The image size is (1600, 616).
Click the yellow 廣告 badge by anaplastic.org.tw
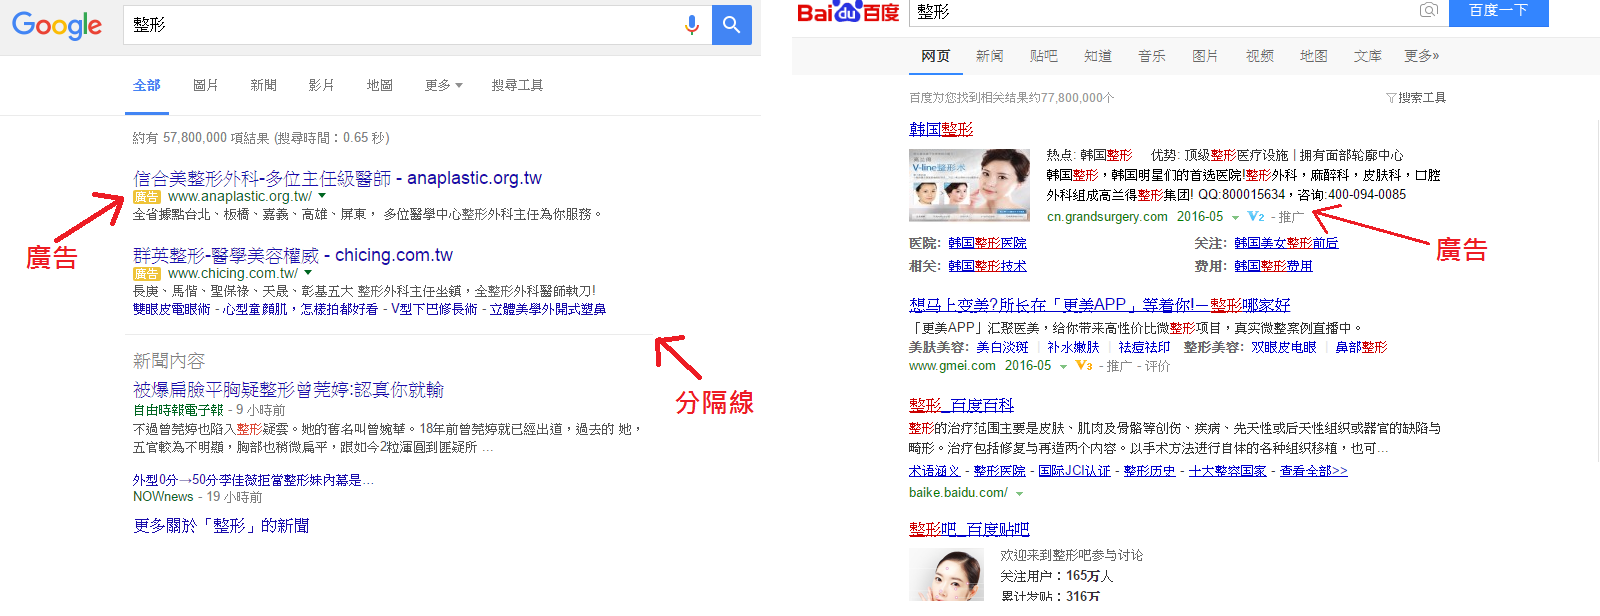pyautogui.click(x=147, y=197)
